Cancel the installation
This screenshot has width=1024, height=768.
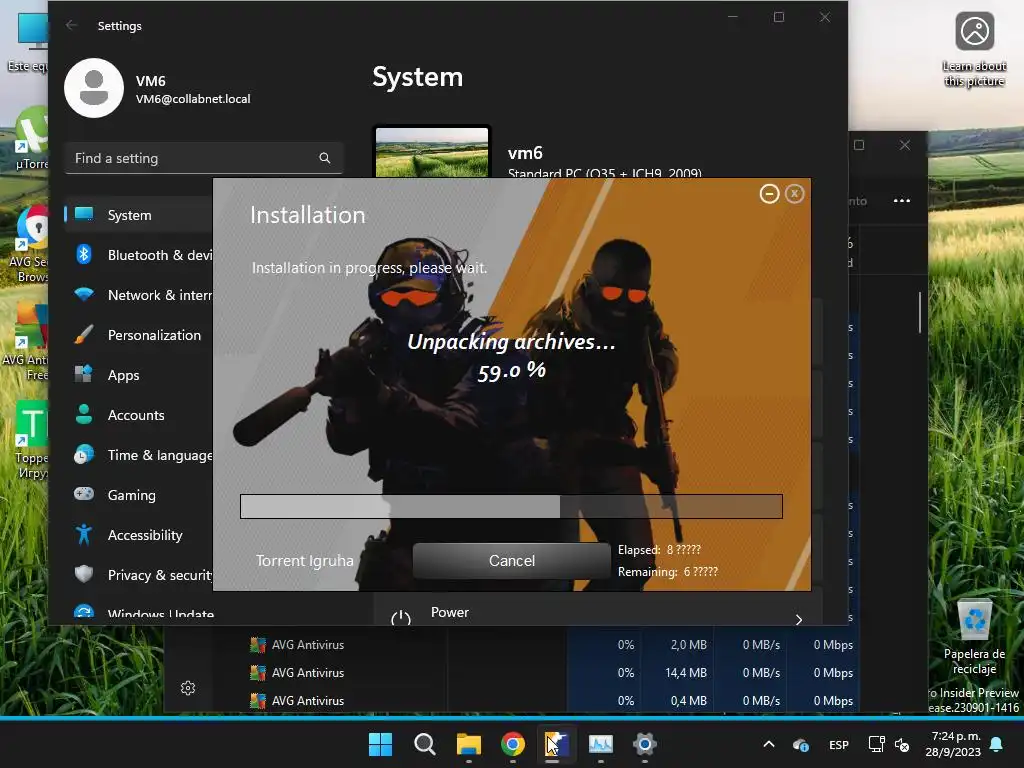click(511, 560)
